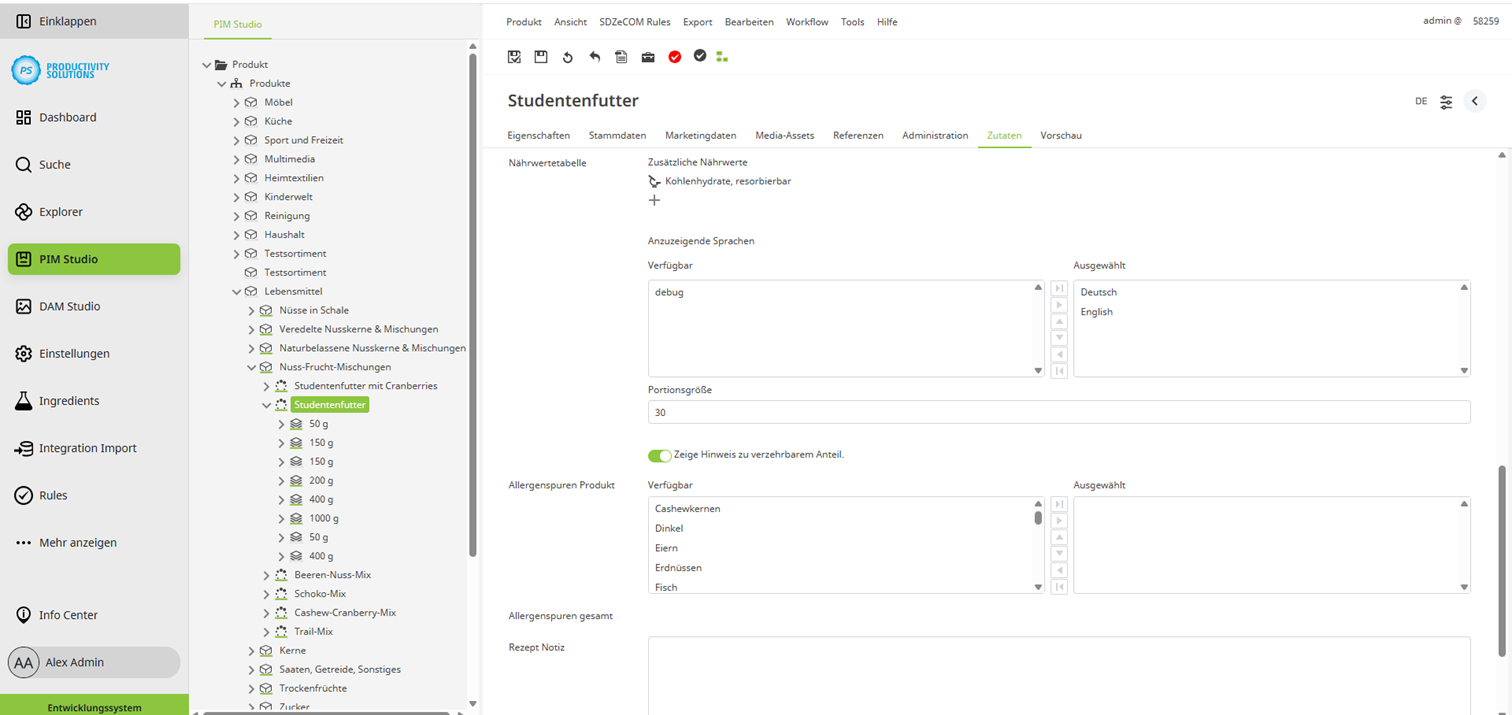The image size is (1512, 715).
Task: Click the toolbox icon in the toolbar
Action: coord(648,57)
